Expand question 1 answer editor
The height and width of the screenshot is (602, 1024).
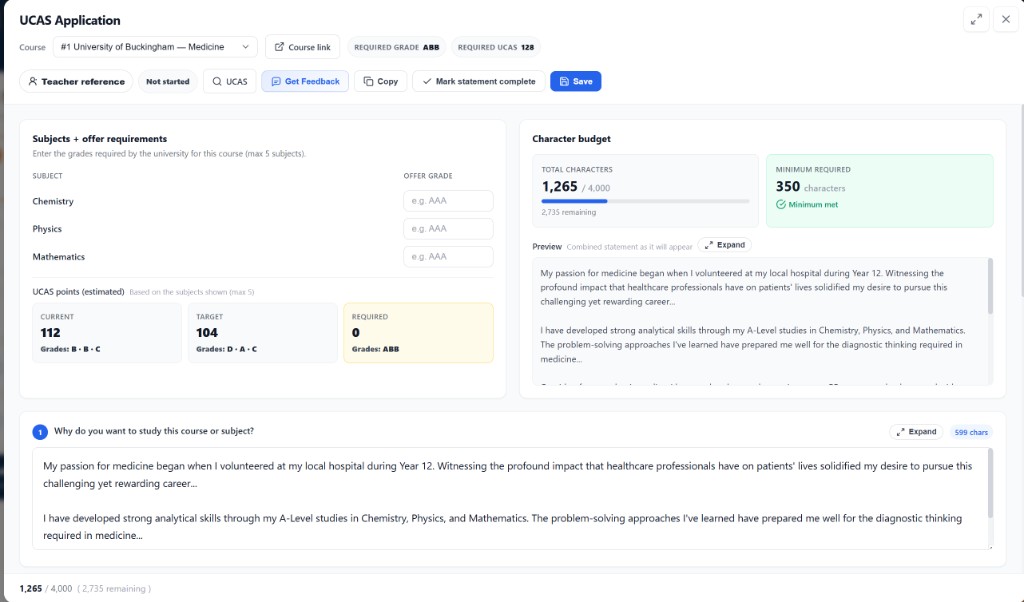point(916,432)
